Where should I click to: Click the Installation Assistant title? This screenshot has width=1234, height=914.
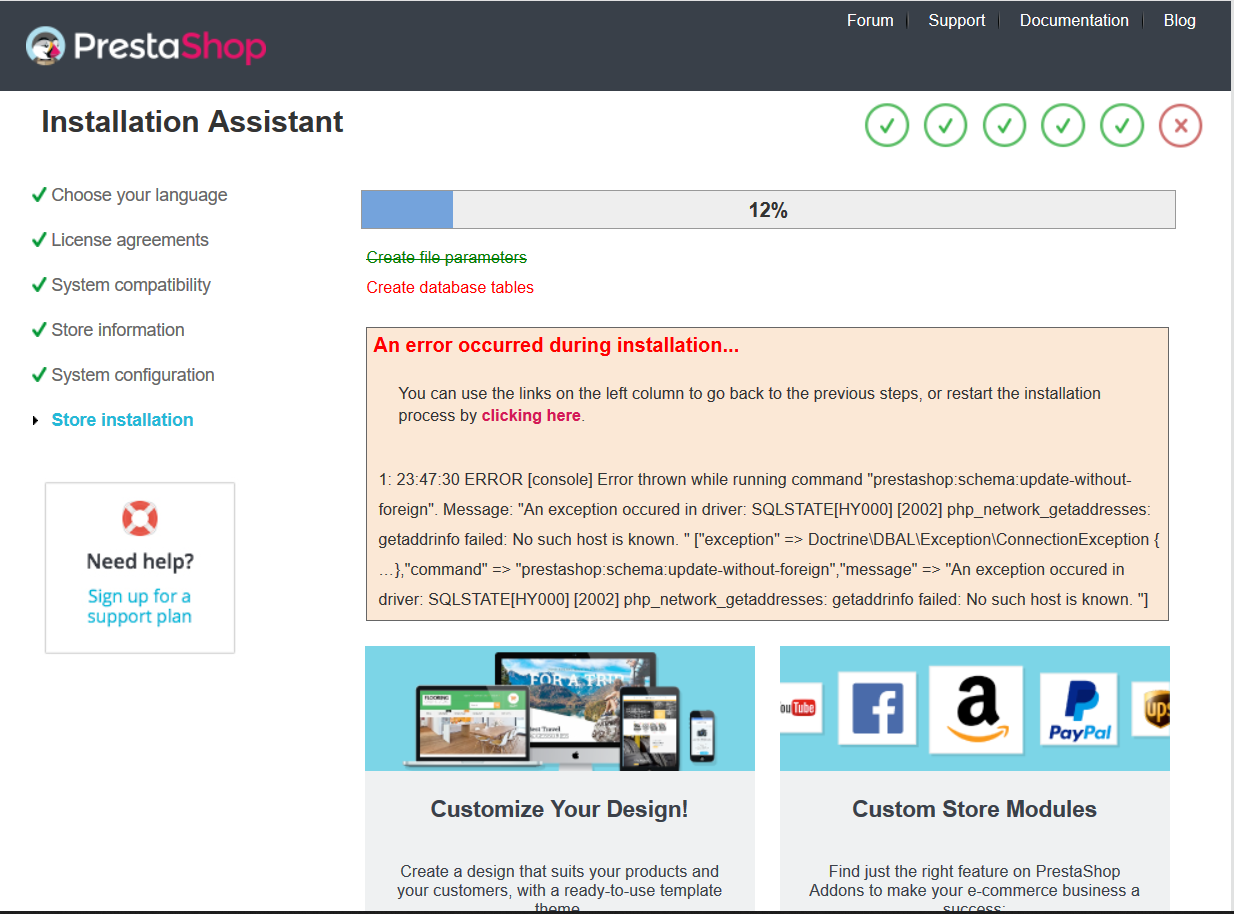coord(192,122)
